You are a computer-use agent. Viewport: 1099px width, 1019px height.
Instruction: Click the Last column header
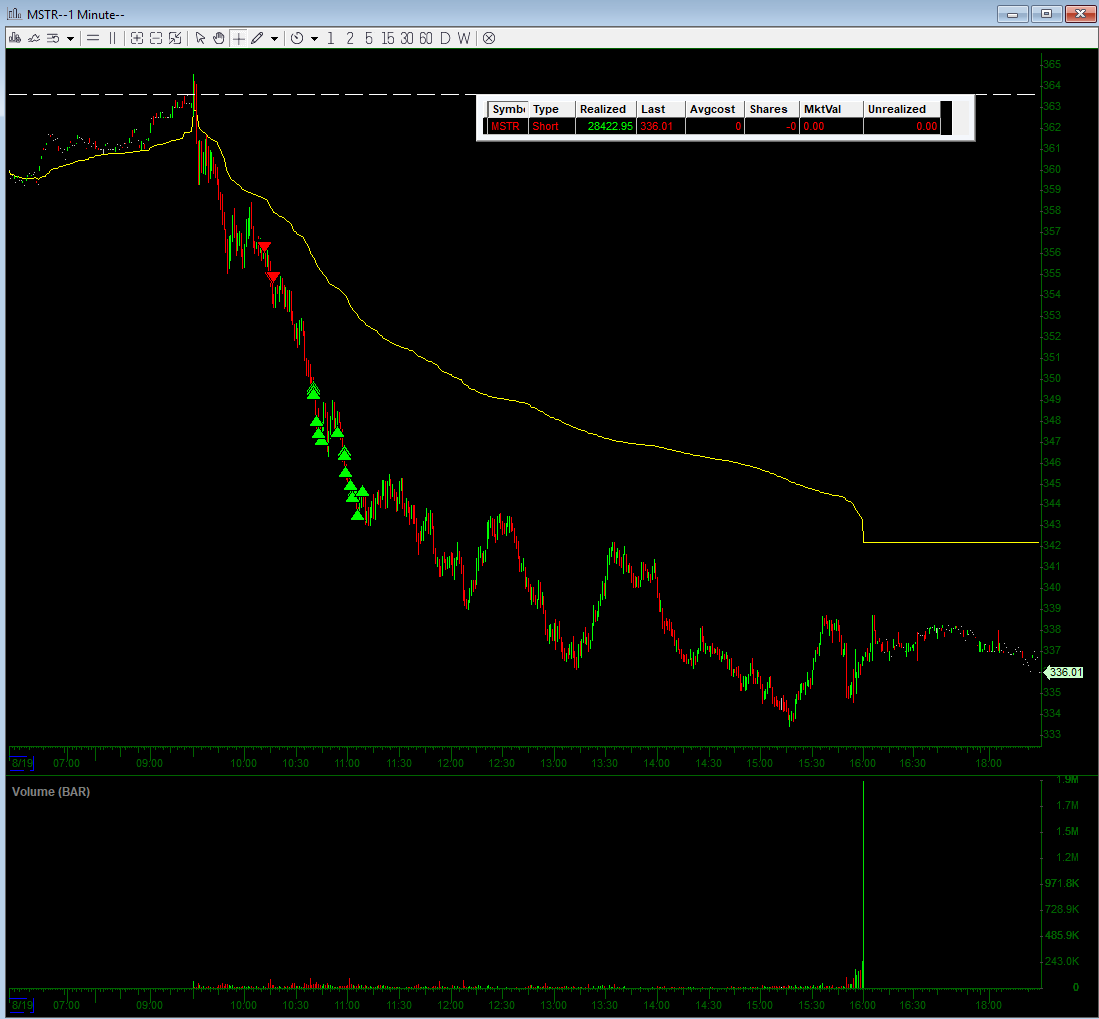(660, 109)
